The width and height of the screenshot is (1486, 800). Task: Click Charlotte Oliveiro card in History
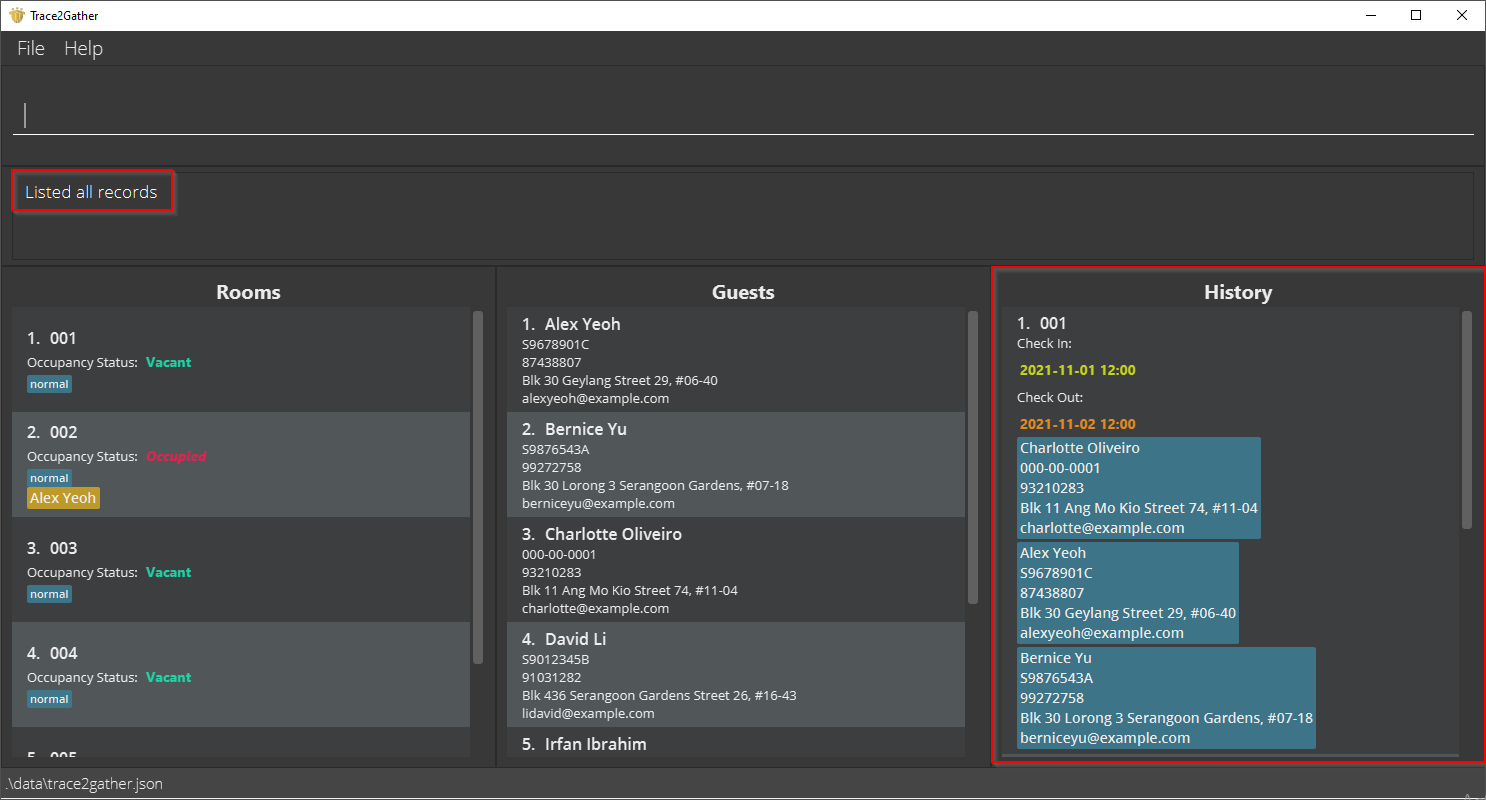click(1139, 488)
